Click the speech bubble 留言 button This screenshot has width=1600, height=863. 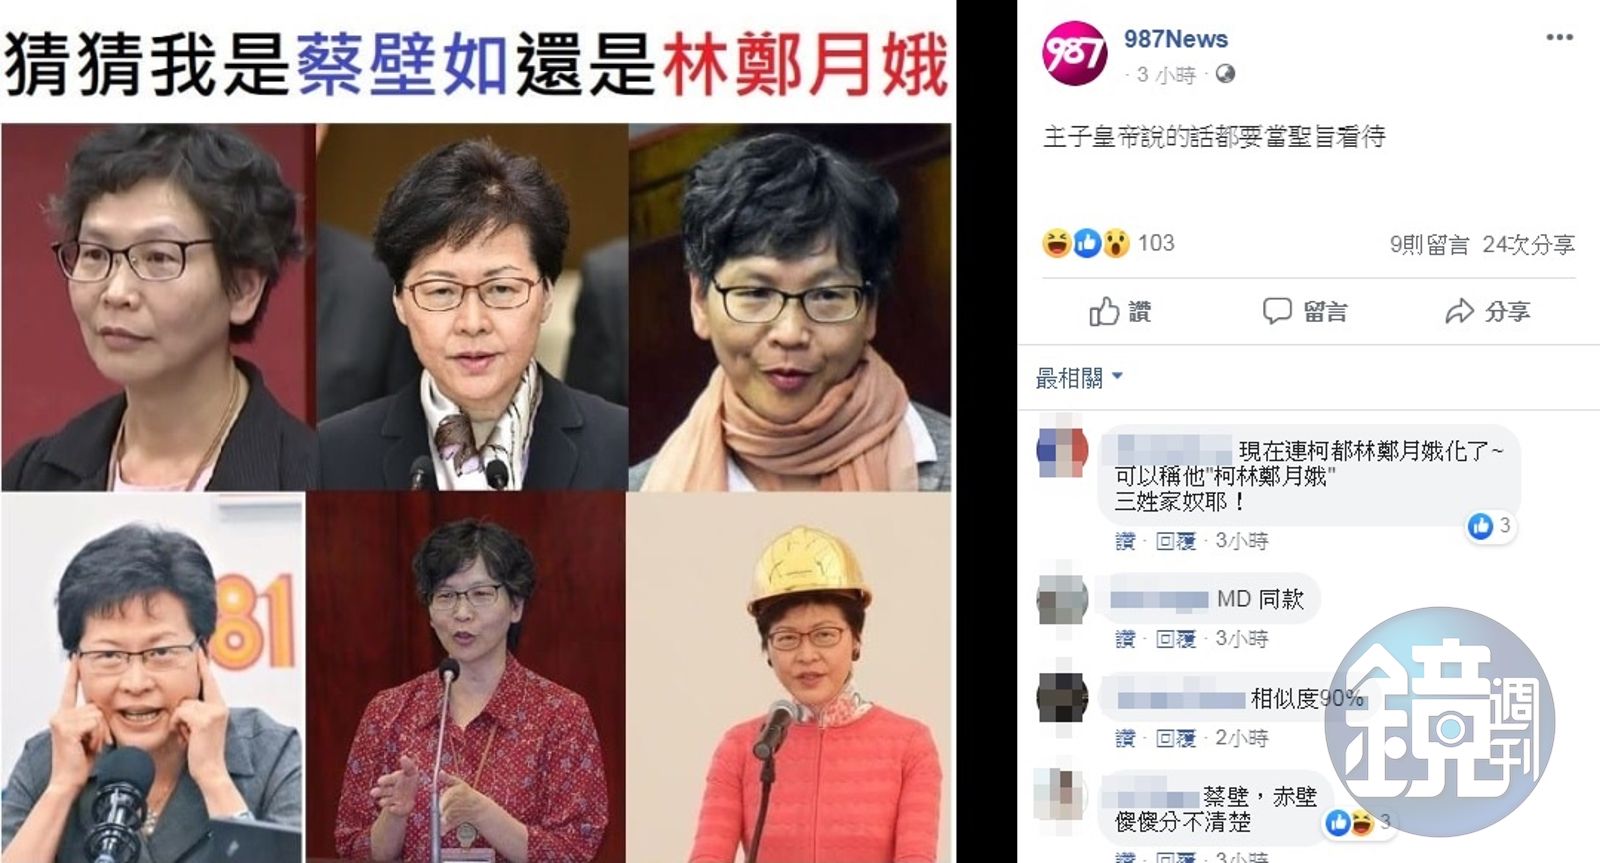(1305, 312)
